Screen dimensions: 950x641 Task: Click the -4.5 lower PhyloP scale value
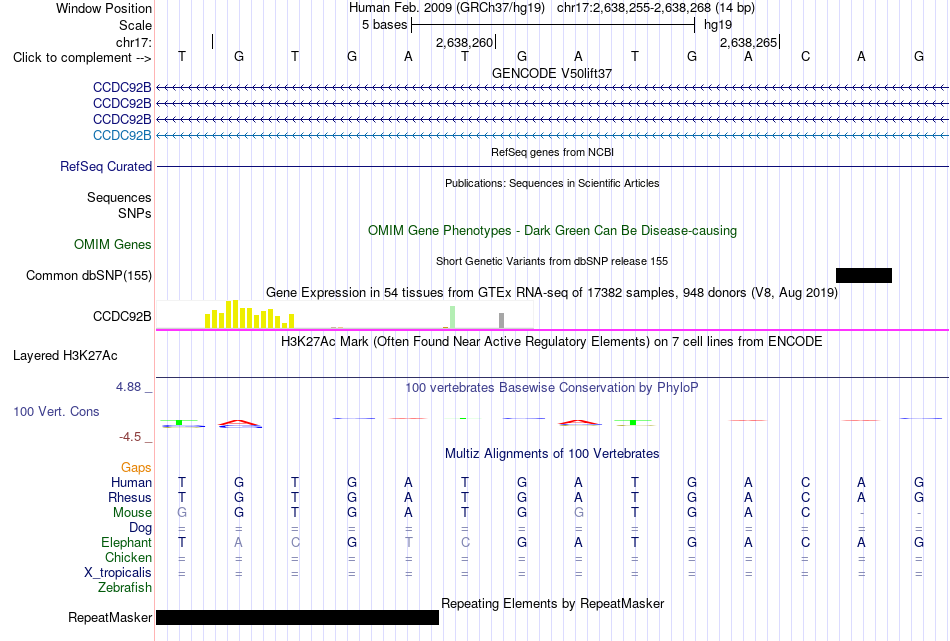tap(130, 437)
